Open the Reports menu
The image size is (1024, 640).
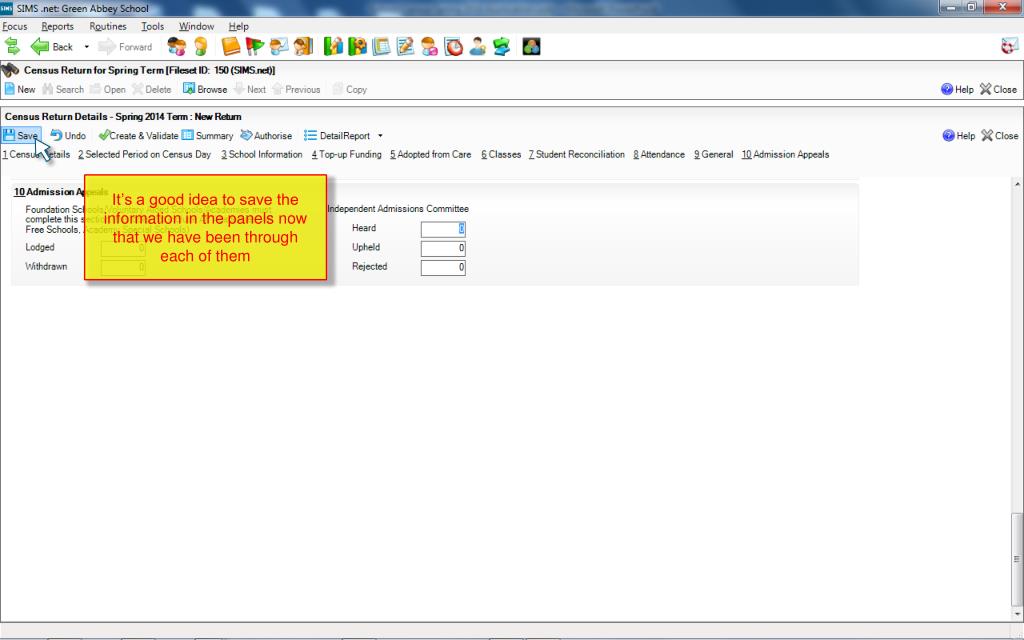(x=57, y=27)
